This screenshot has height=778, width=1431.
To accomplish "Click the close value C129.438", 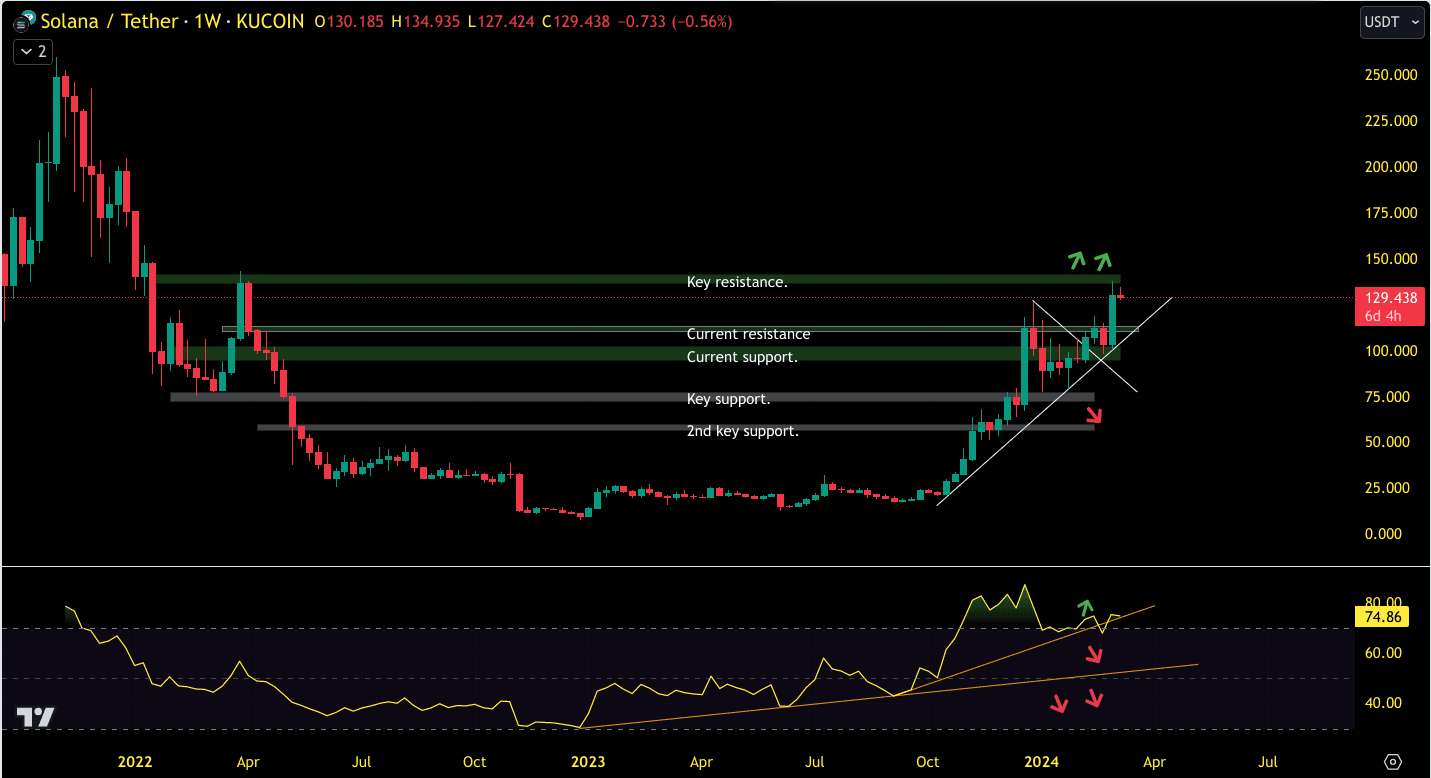I will coord(577,21).
